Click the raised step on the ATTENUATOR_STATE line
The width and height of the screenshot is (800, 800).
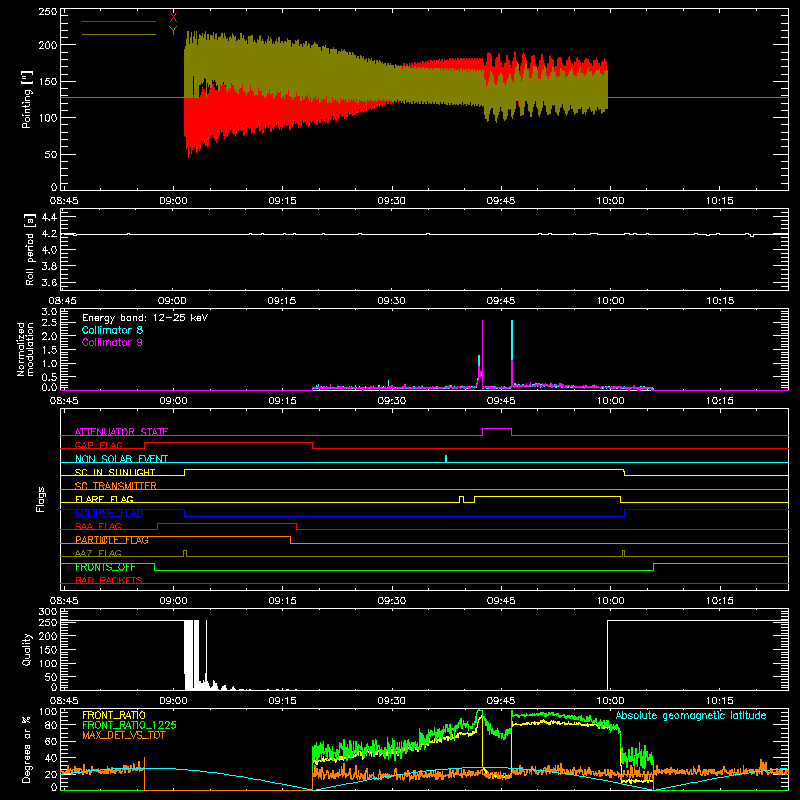[x=497, y=429]
